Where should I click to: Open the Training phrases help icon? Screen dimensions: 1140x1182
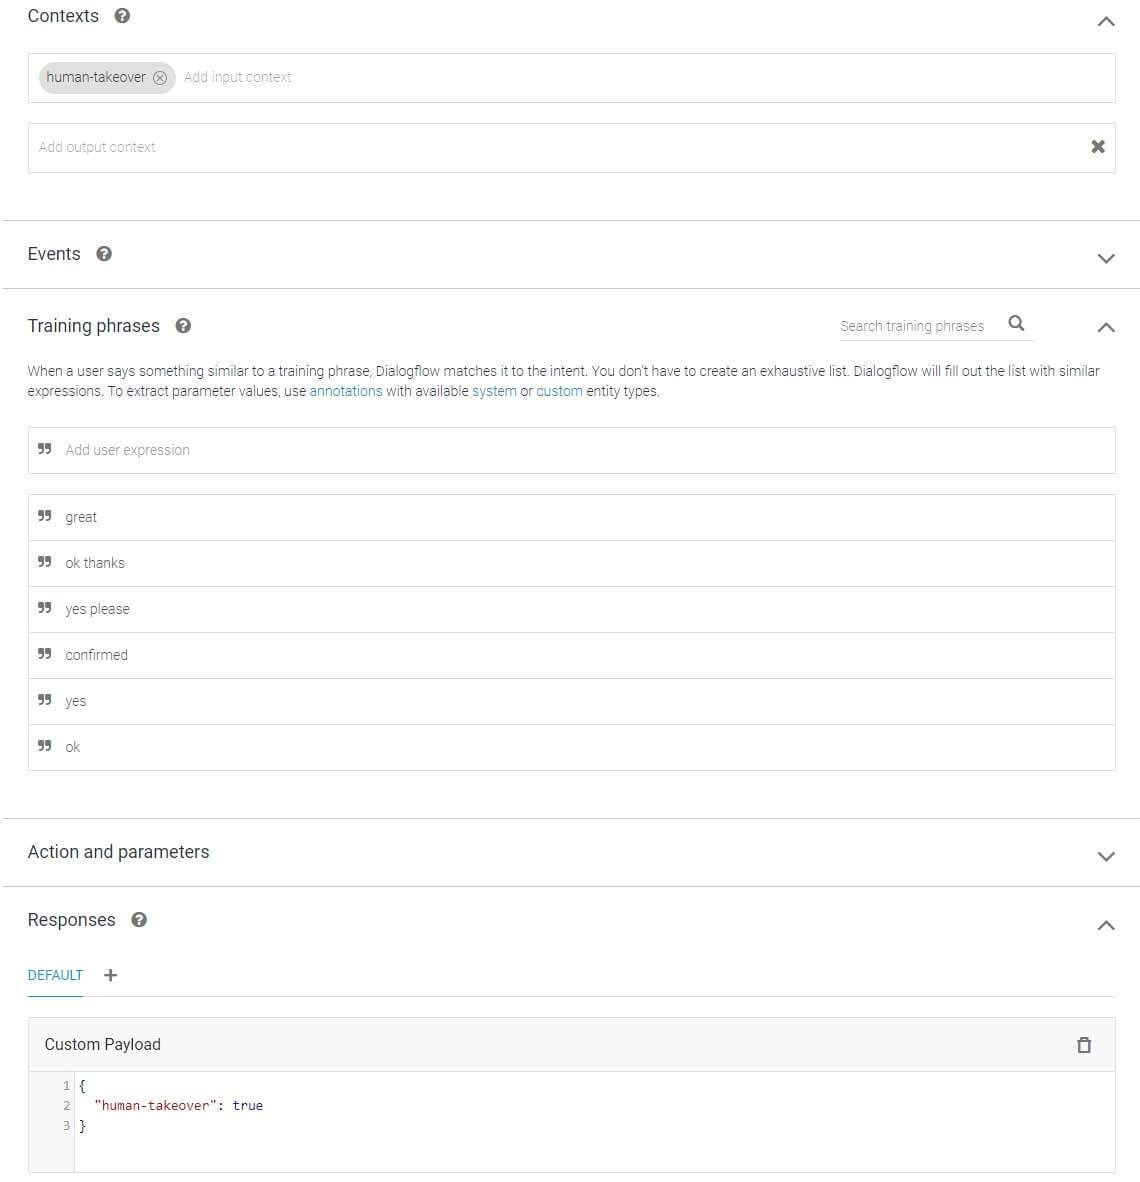(x=183, y=326)
